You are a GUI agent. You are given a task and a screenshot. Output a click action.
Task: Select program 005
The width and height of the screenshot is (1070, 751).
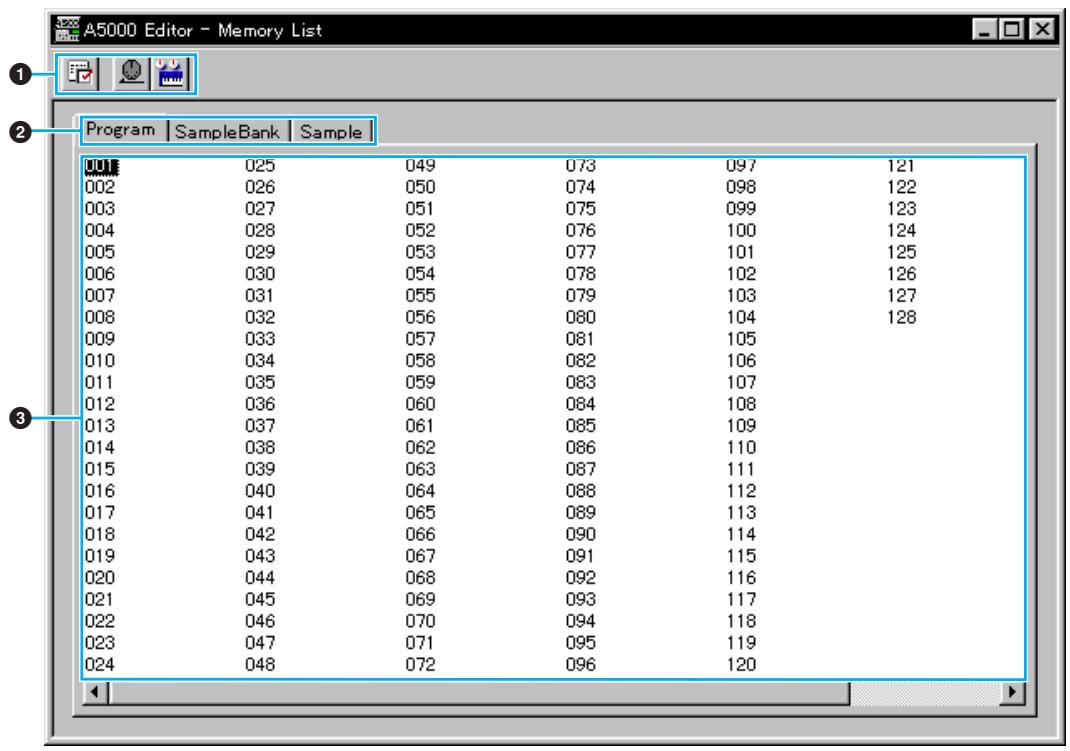click(100, 252)
